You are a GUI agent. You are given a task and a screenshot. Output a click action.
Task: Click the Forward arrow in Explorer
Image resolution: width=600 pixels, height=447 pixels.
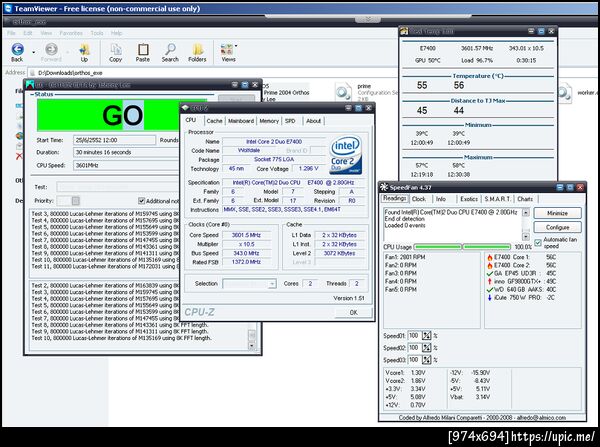(51, 53)
